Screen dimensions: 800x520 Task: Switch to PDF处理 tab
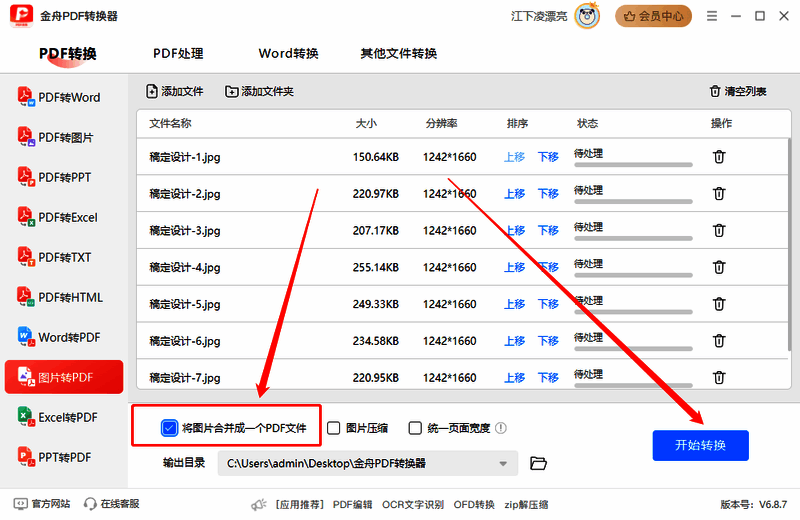click(x=178, y=54)
